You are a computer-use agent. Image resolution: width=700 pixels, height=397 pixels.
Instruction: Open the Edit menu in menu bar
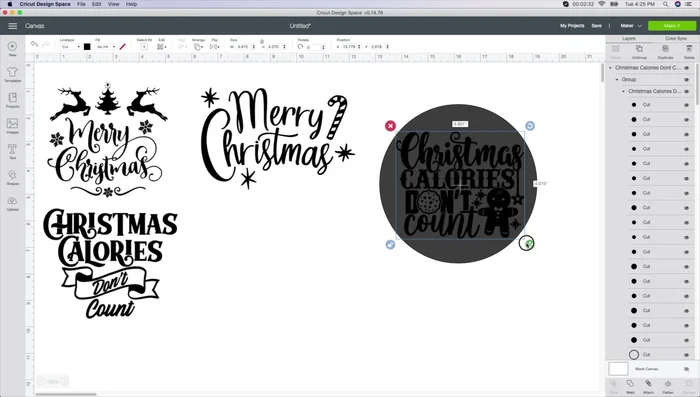click(x=96, y=4)
